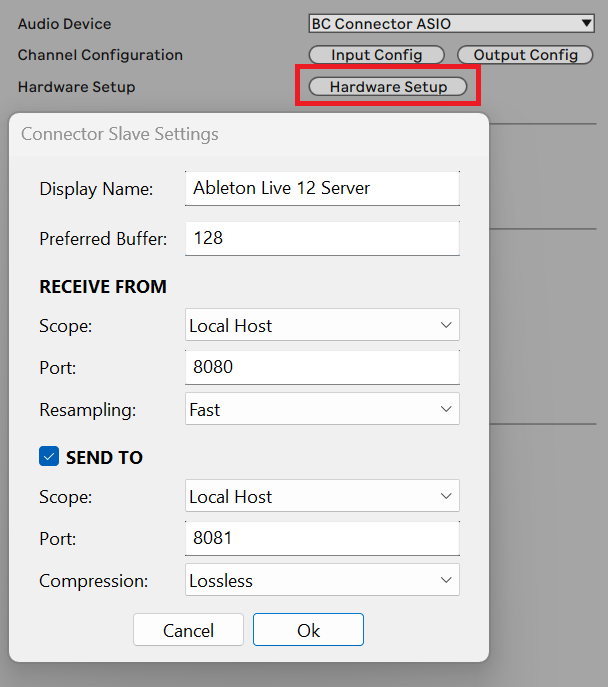
Task: Click the Display Name label text
Action: [x=96, y=189]
